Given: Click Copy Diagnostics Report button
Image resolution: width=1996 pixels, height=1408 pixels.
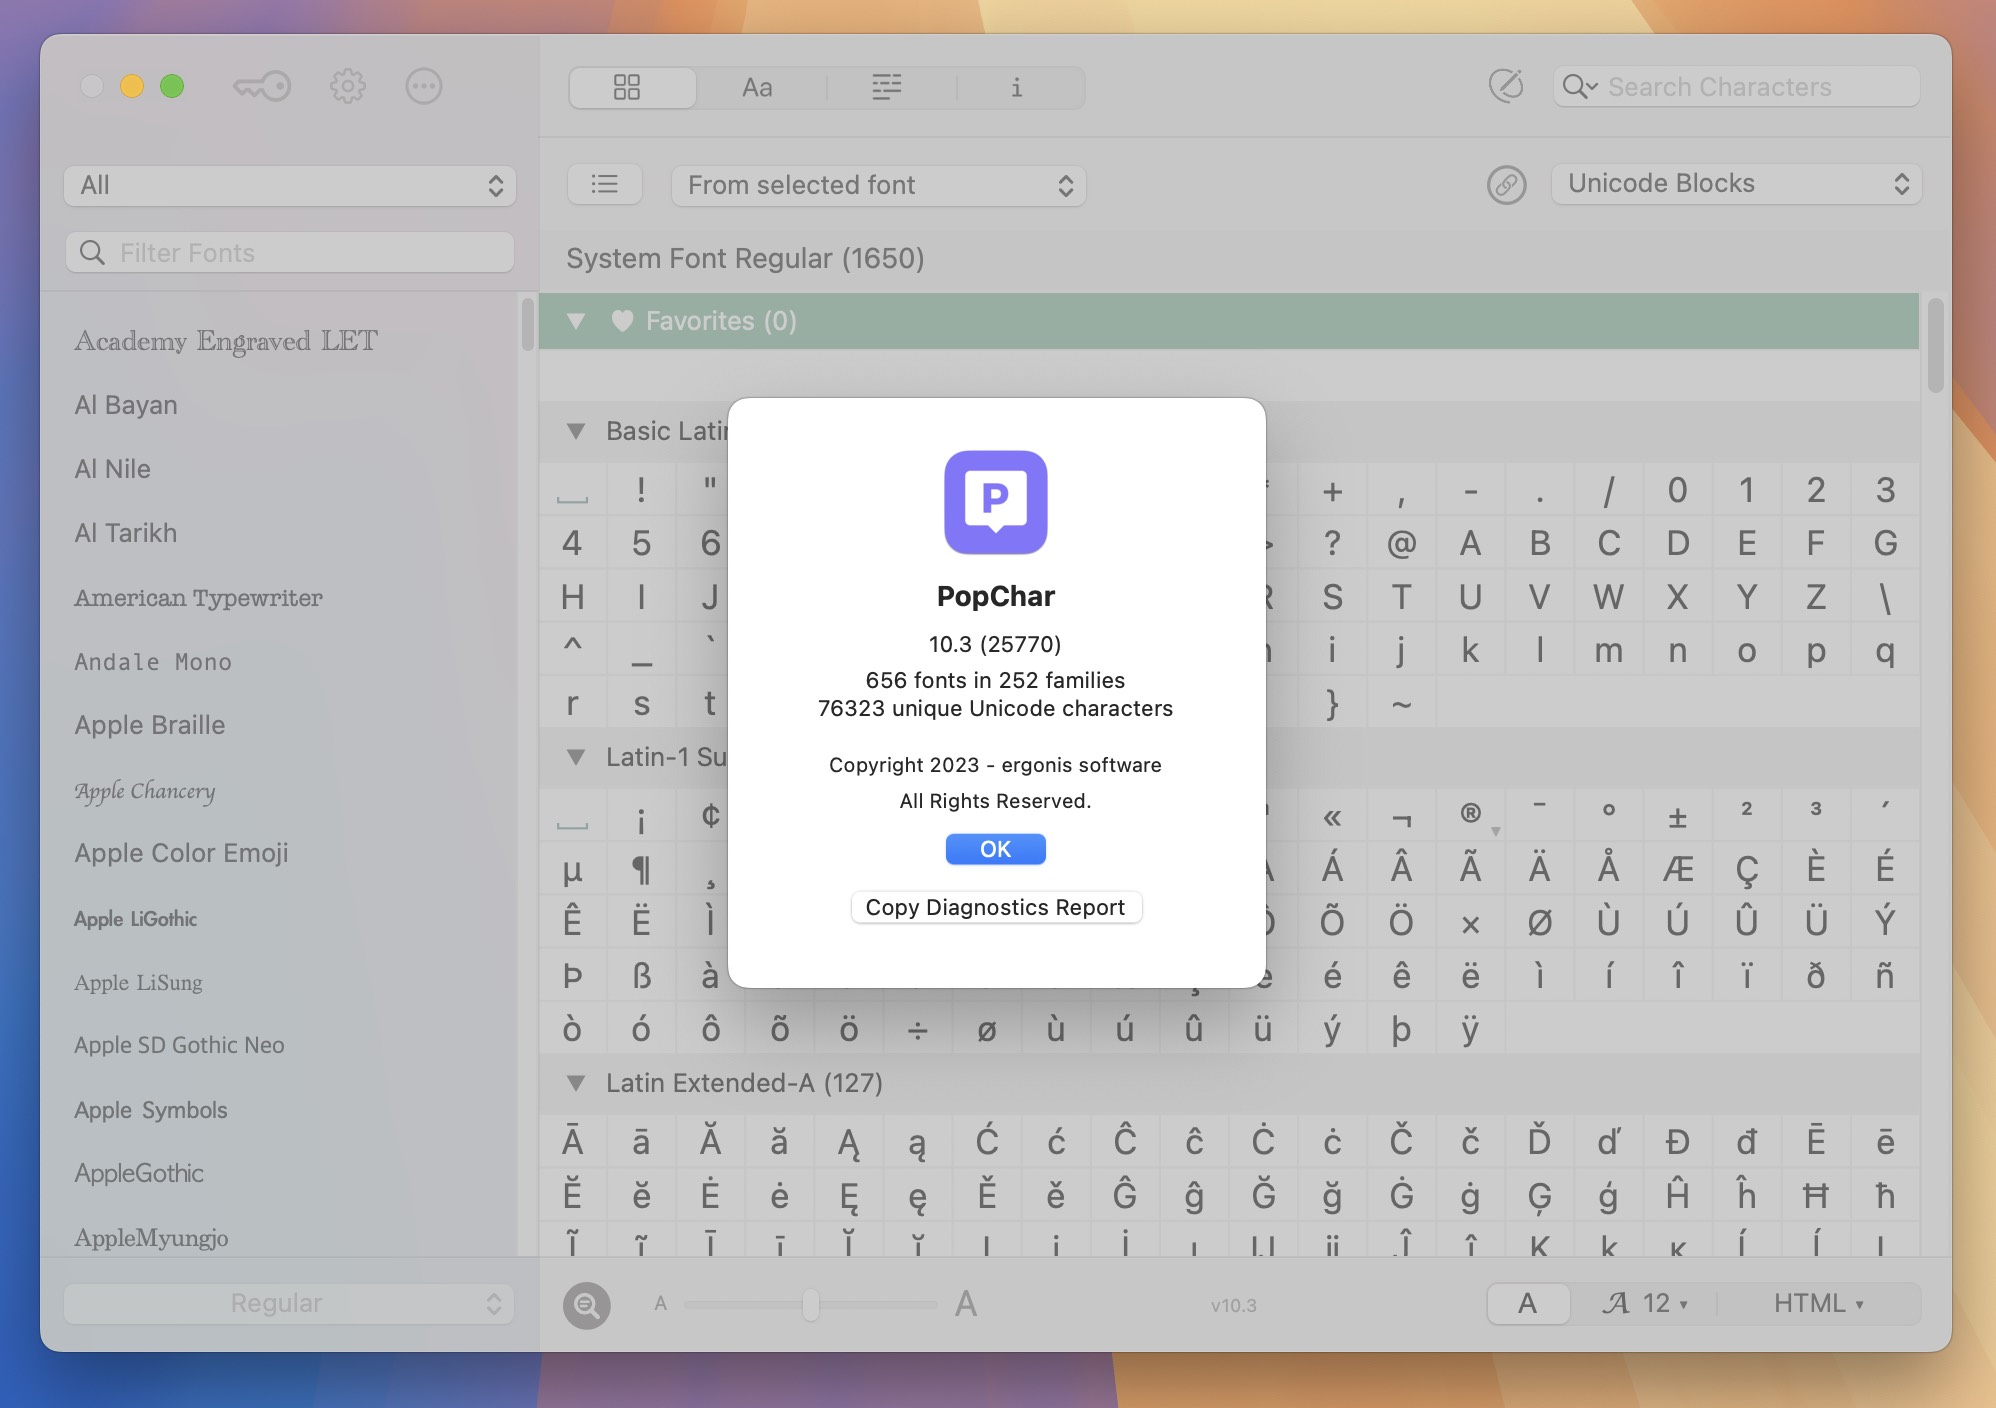Looking at the screenshot, I should tap(995, 907).
